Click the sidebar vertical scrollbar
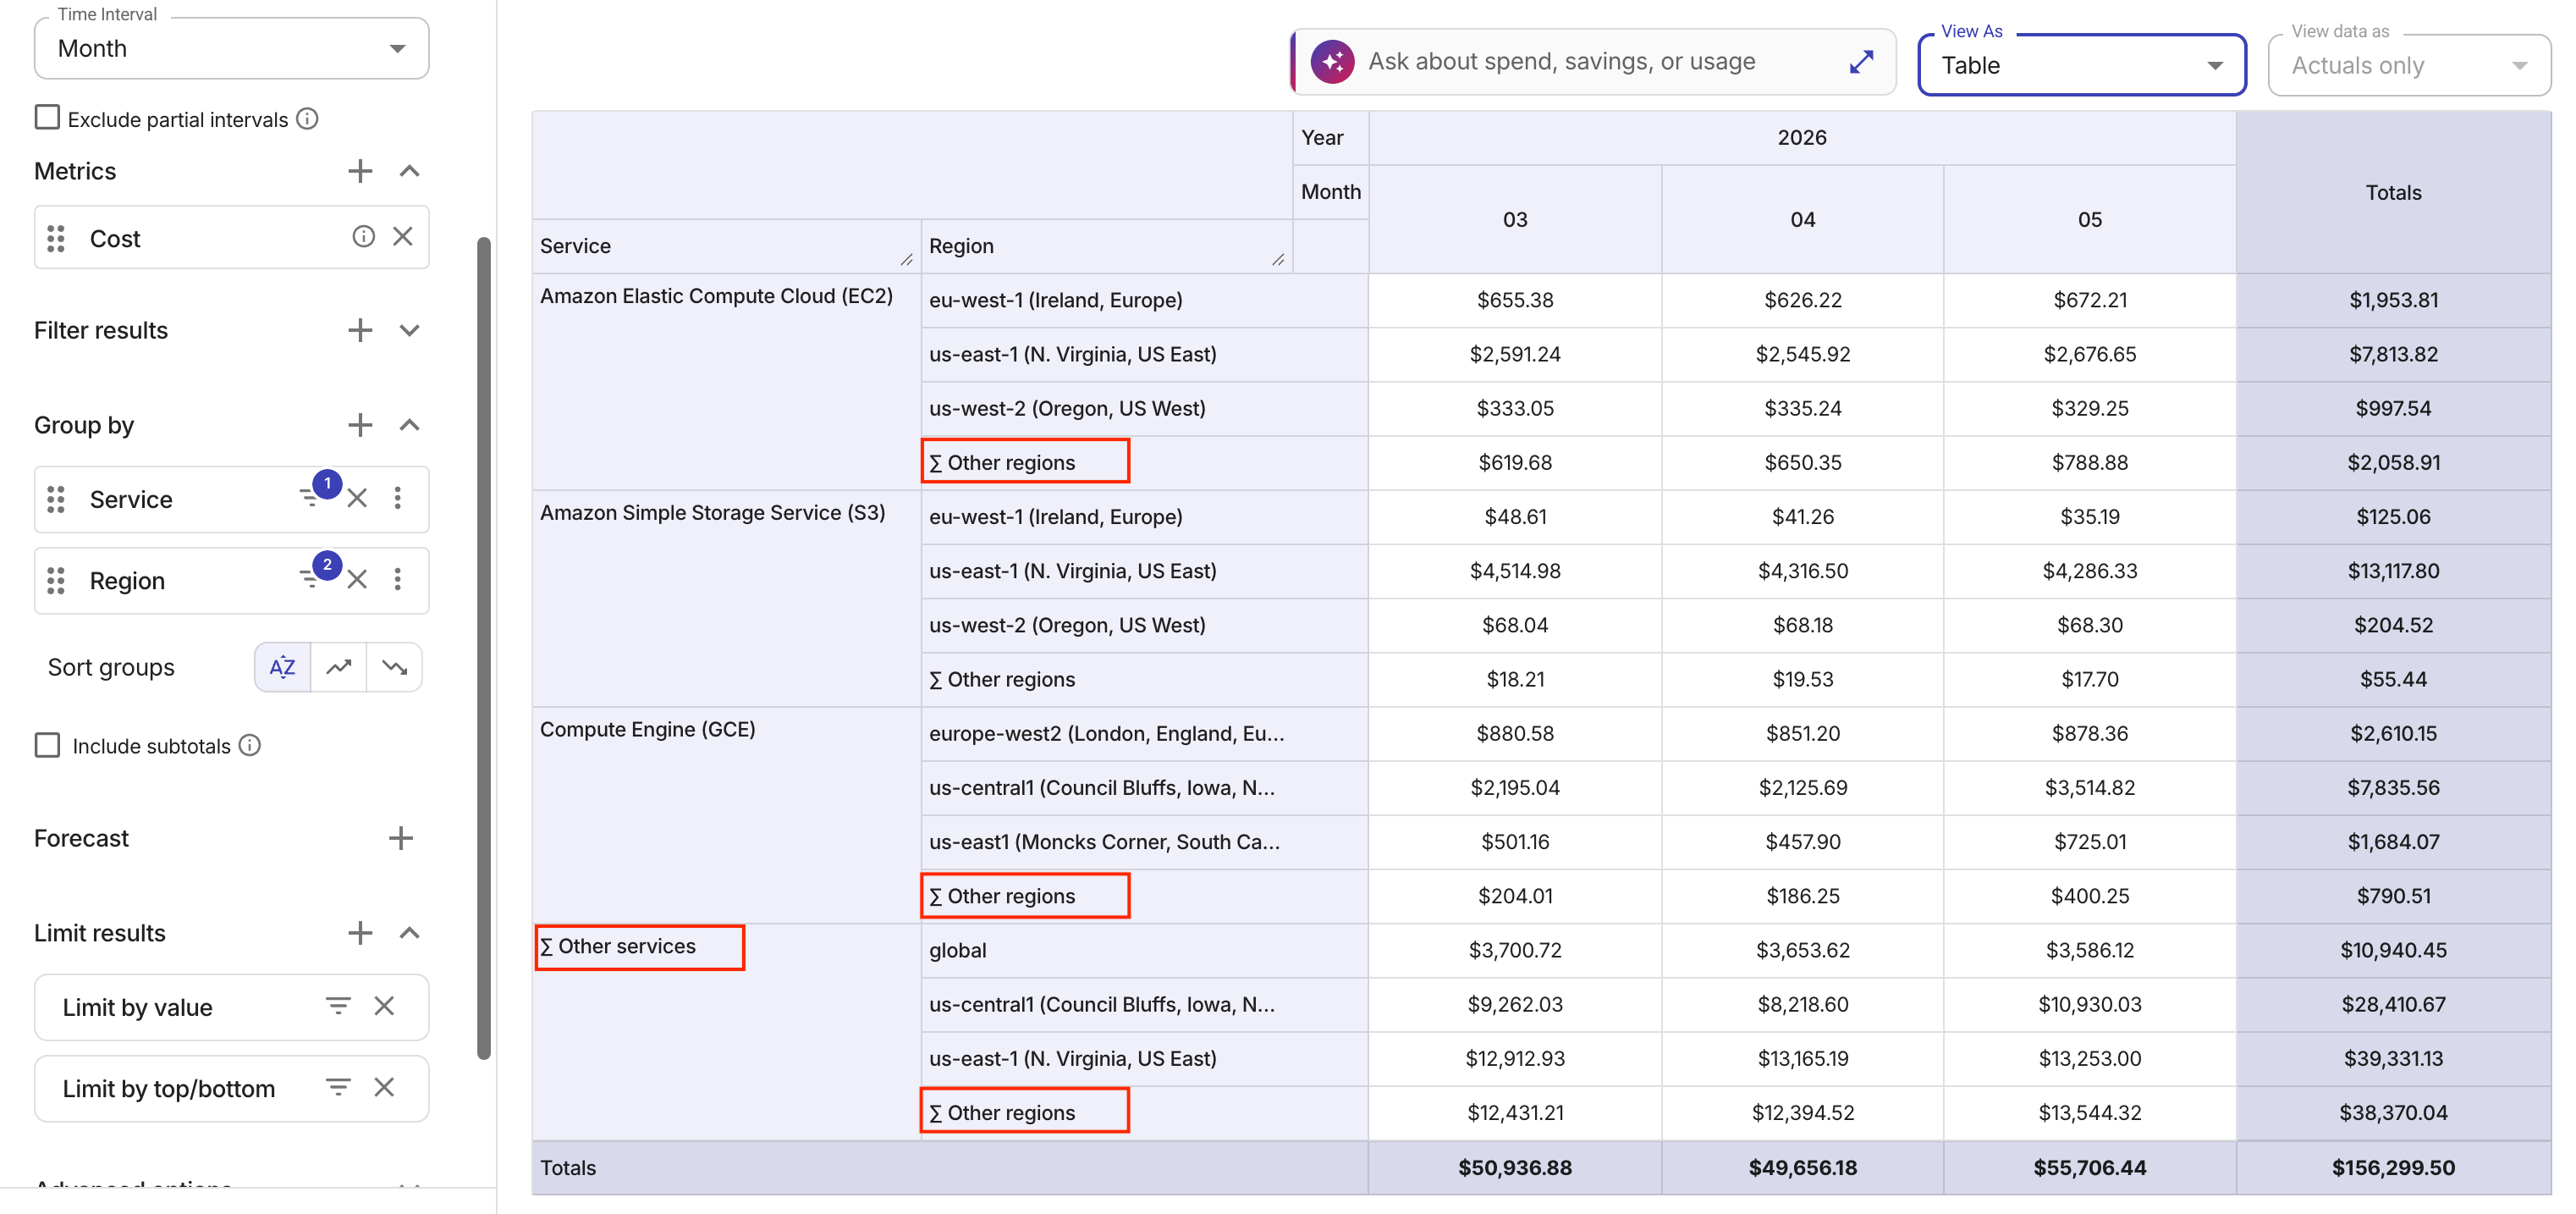The image size is (2576, 1214). [x=484, y=648]
